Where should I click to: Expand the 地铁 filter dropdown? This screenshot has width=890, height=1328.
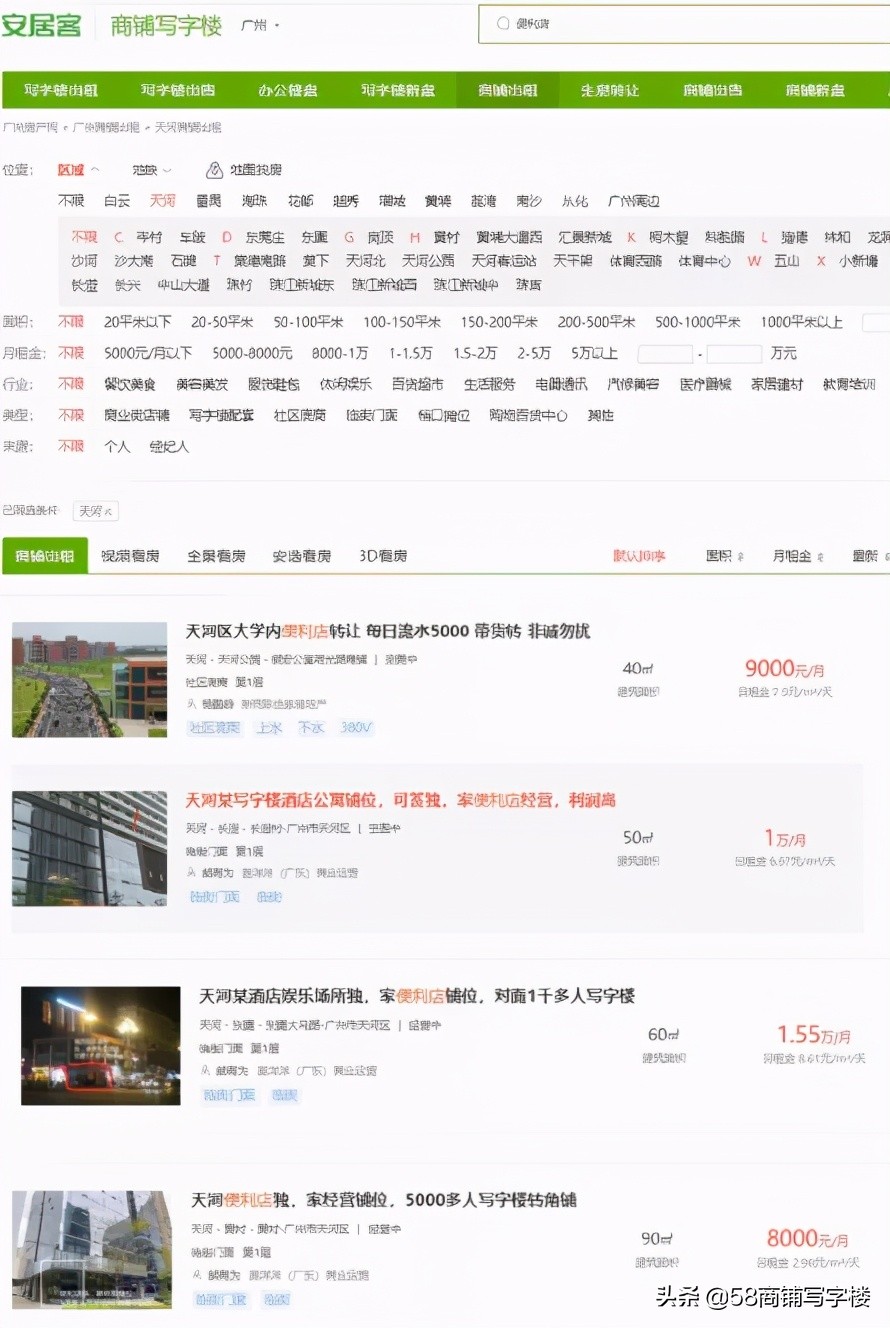click(x=147, y=169)
